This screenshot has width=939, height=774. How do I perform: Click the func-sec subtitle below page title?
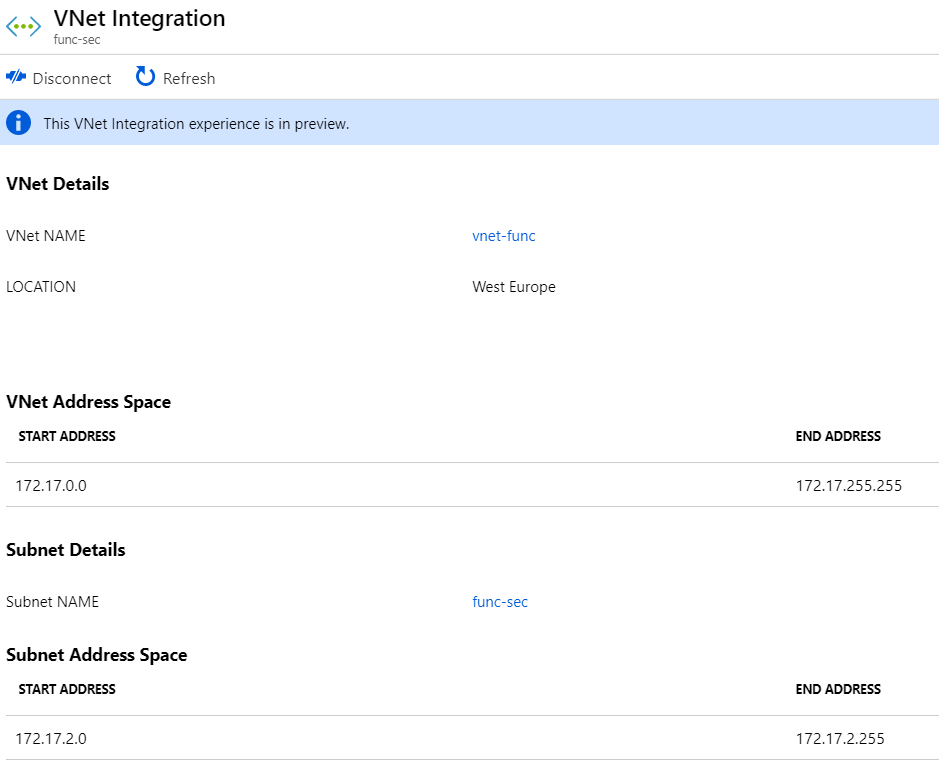[77, 40]
